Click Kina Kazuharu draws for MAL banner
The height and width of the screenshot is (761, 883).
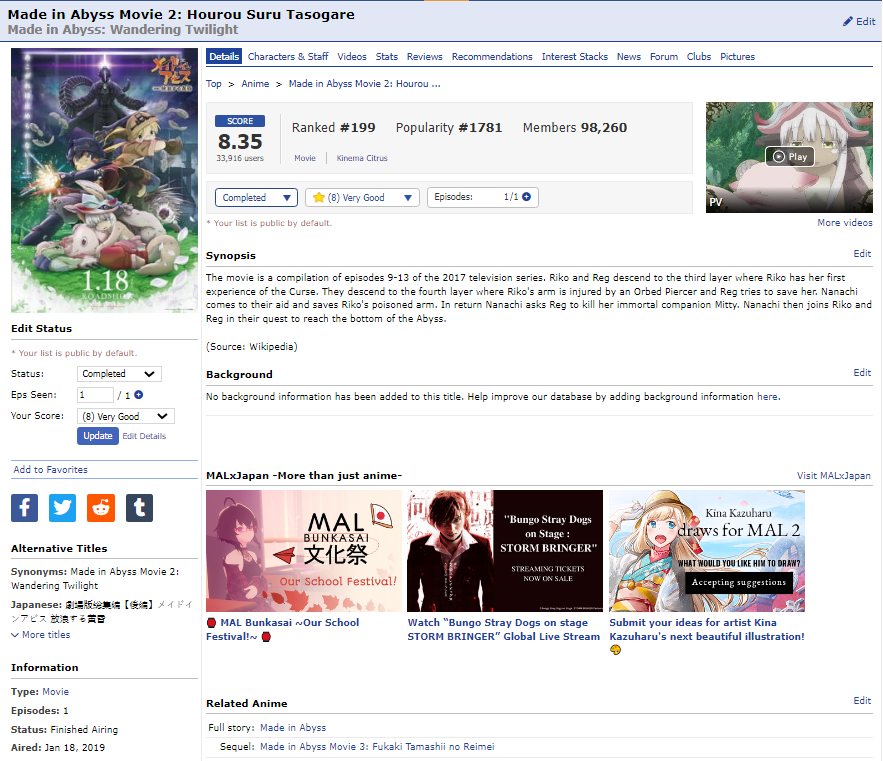[707, 551]
